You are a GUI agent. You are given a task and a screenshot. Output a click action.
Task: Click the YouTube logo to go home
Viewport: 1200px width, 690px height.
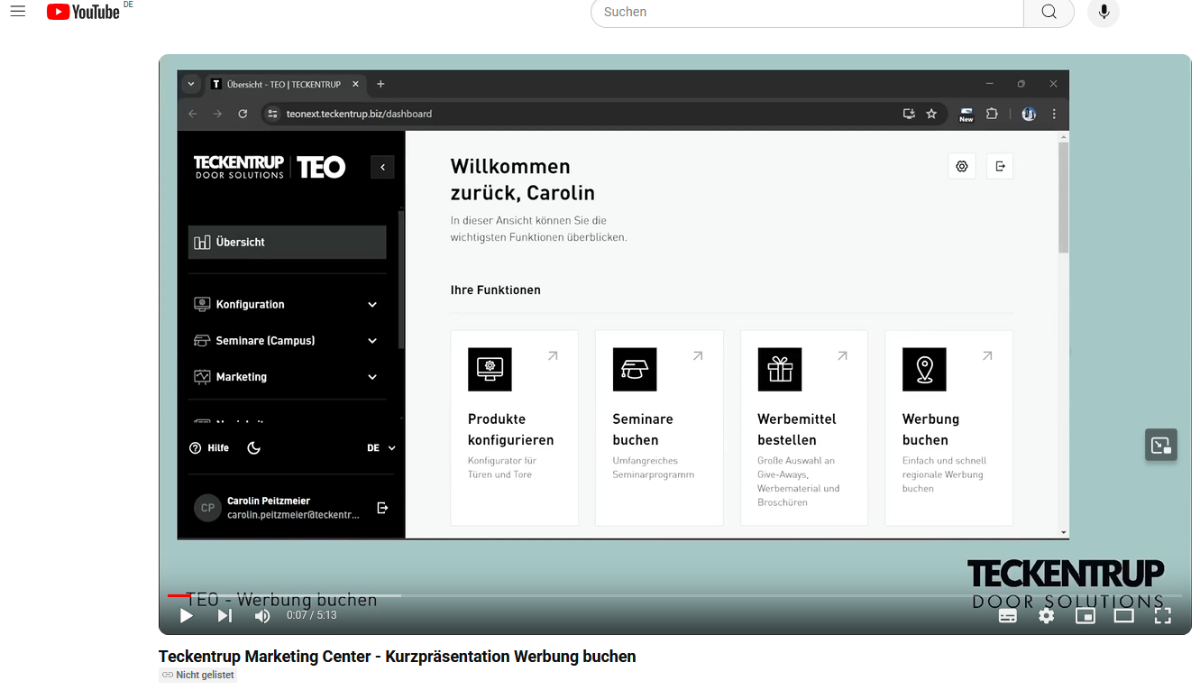(84, 12)
